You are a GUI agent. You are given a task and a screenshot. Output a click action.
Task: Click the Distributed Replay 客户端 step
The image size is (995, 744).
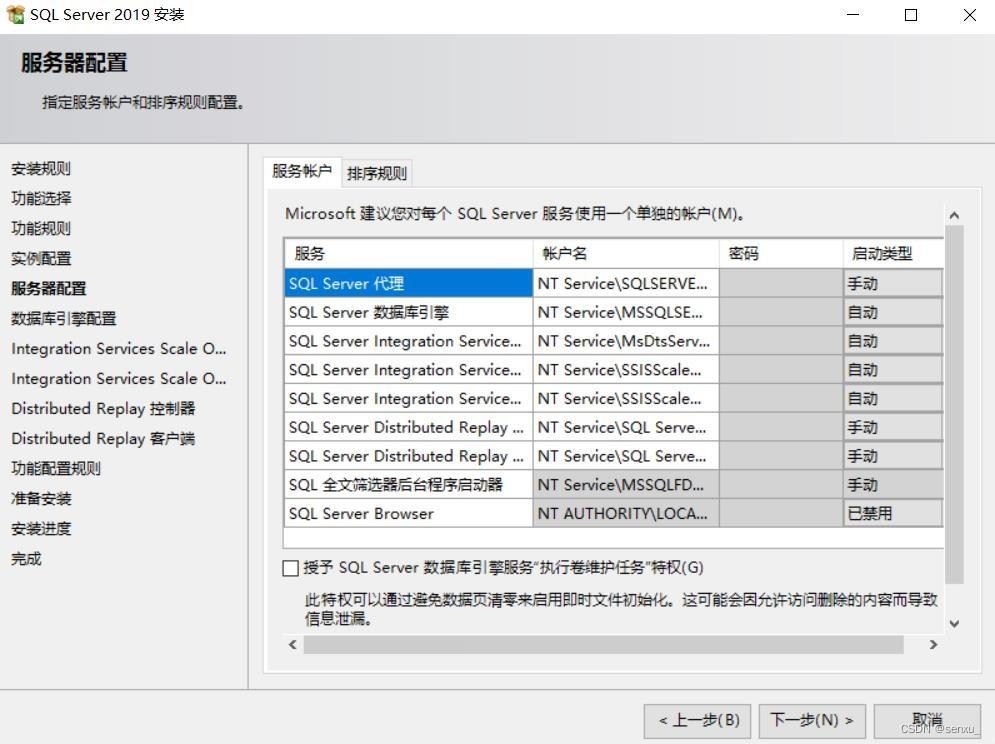pyautogui.click(x=103, y=439)
